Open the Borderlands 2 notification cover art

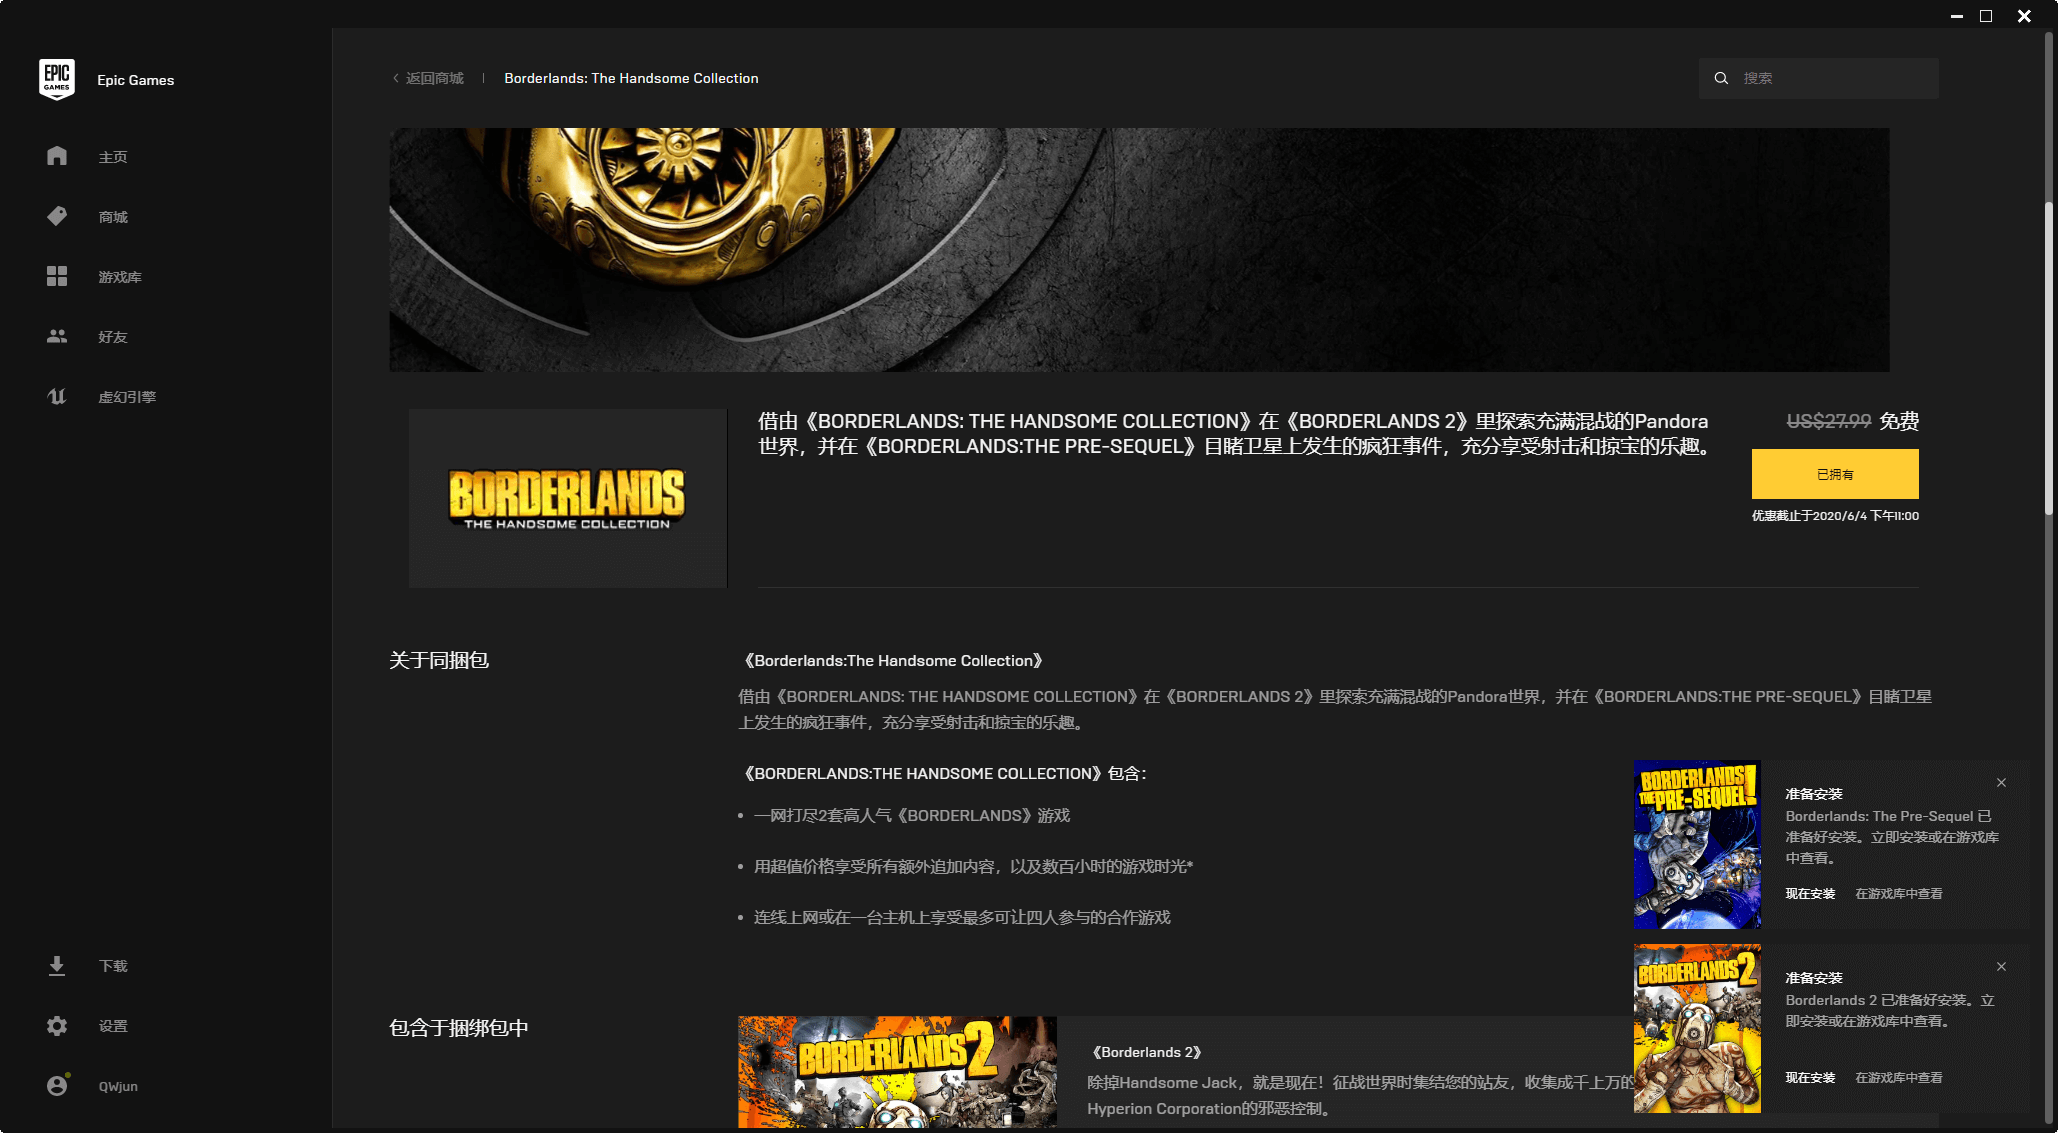pyautogui.click(x=1697, y=1028)
